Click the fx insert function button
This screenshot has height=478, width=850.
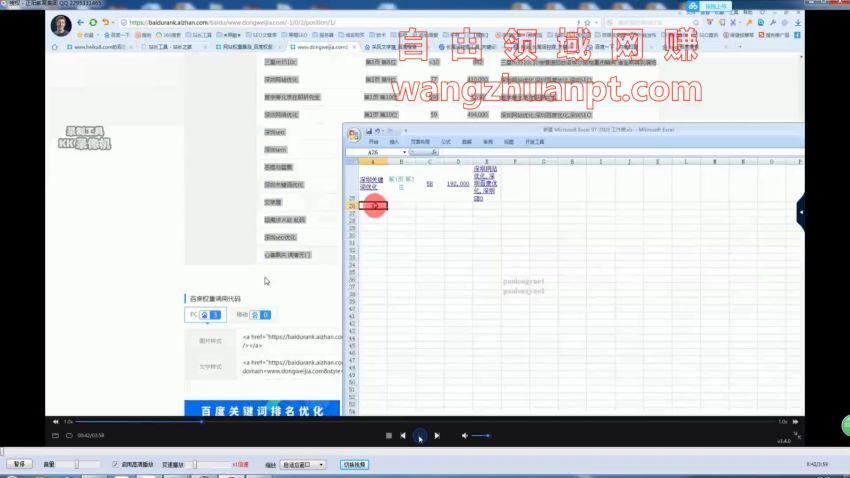434,152
